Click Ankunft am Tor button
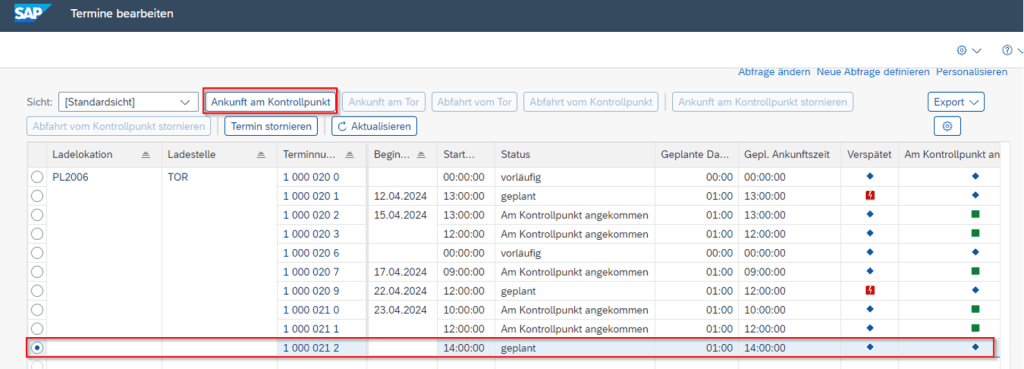Image resolution: width=1024 pixels, height=369 pixels. click(384, 102)
